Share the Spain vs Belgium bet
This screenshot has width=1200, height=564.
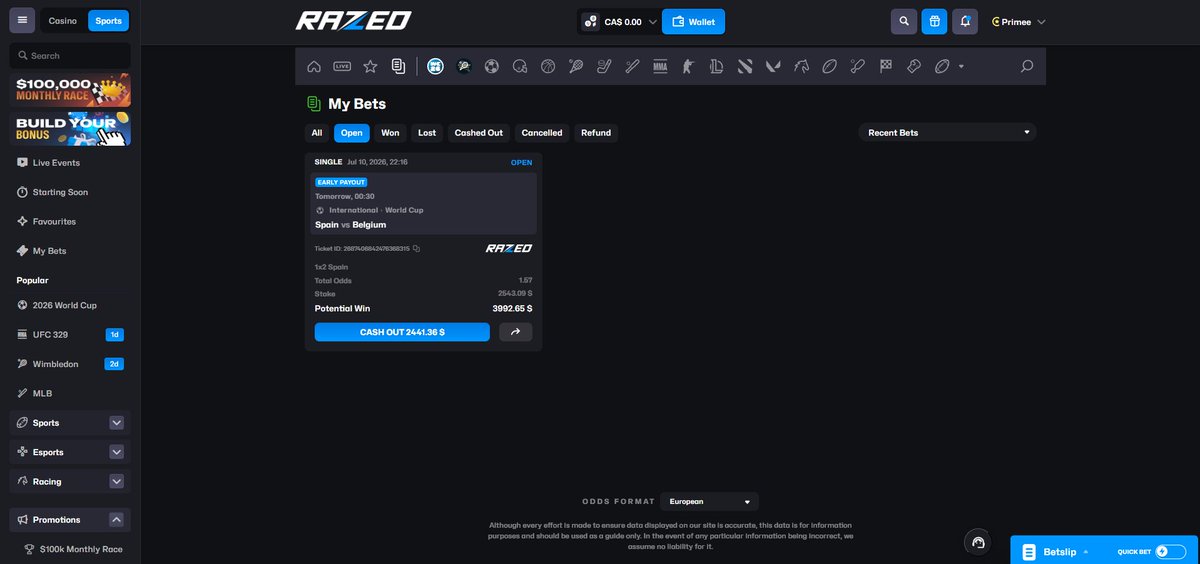[516, 332]
